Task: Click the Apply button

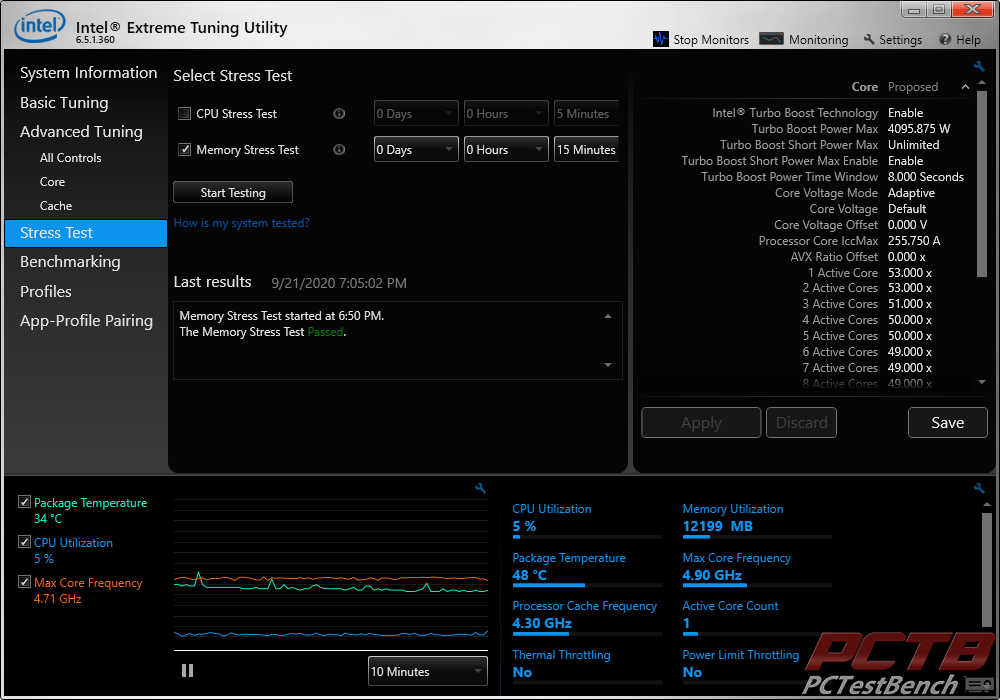Action: coord(701,423)
